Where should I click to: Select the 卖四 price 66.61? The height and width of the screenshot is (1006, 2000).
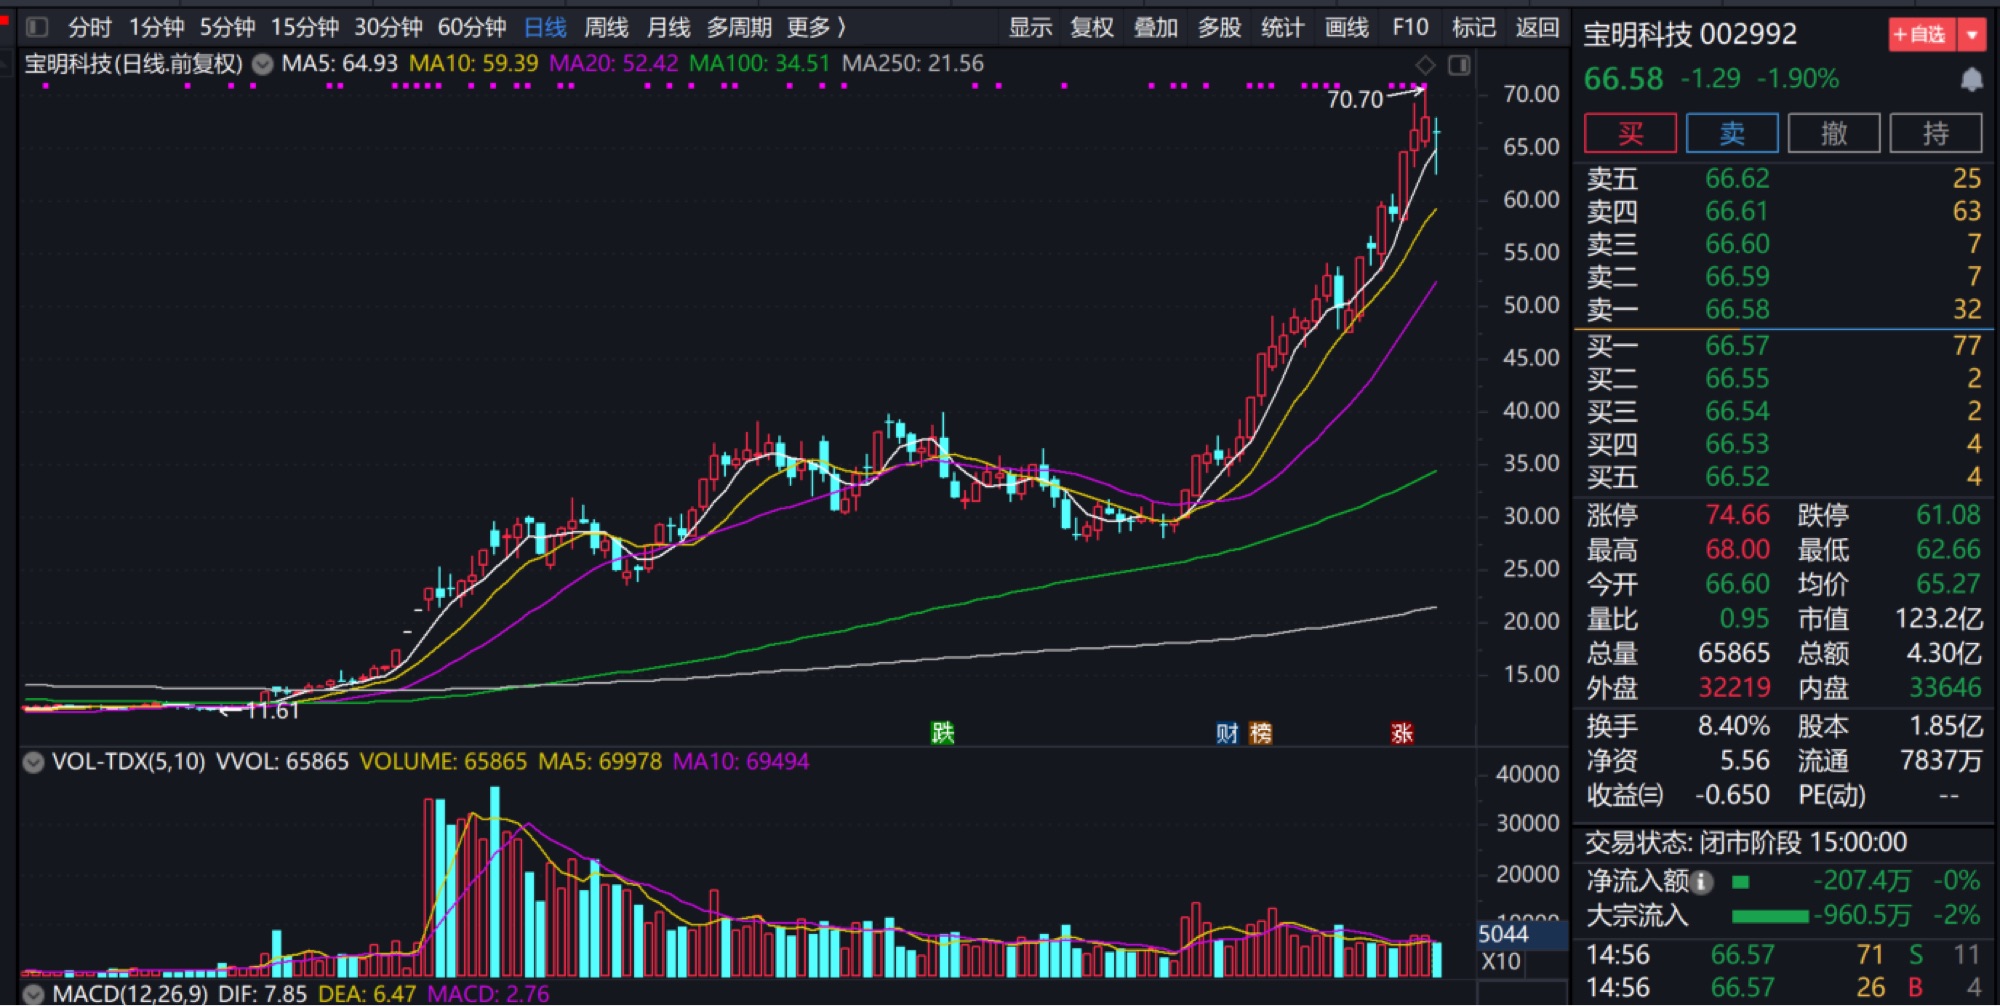click(1737, 212)
